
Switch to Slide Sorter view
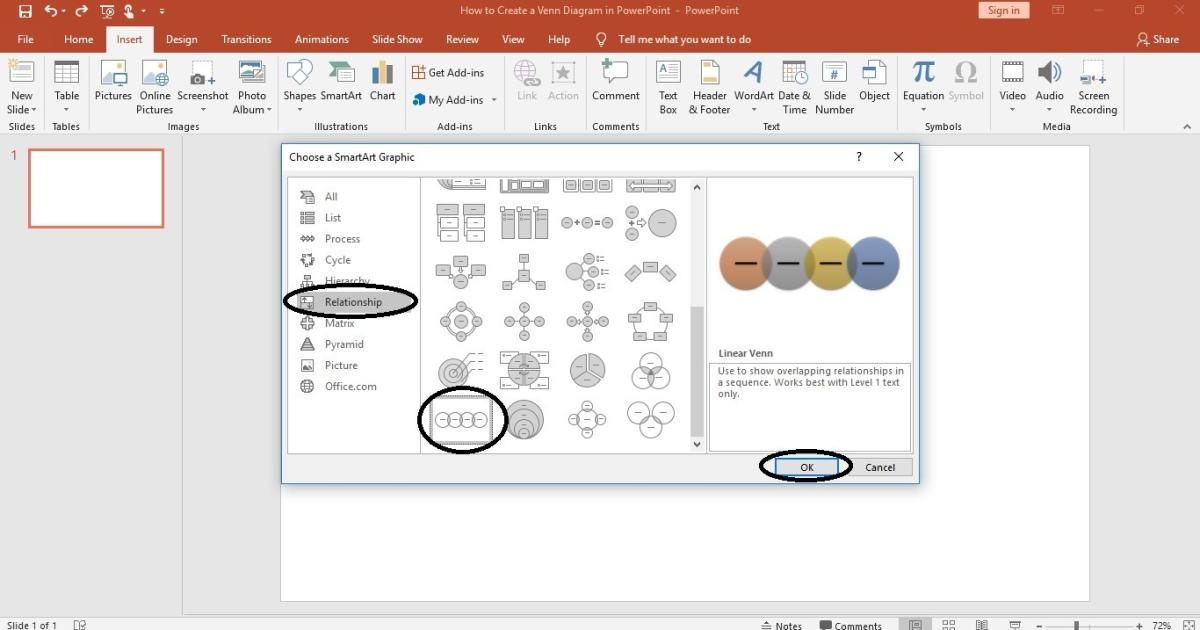[948, 624]
